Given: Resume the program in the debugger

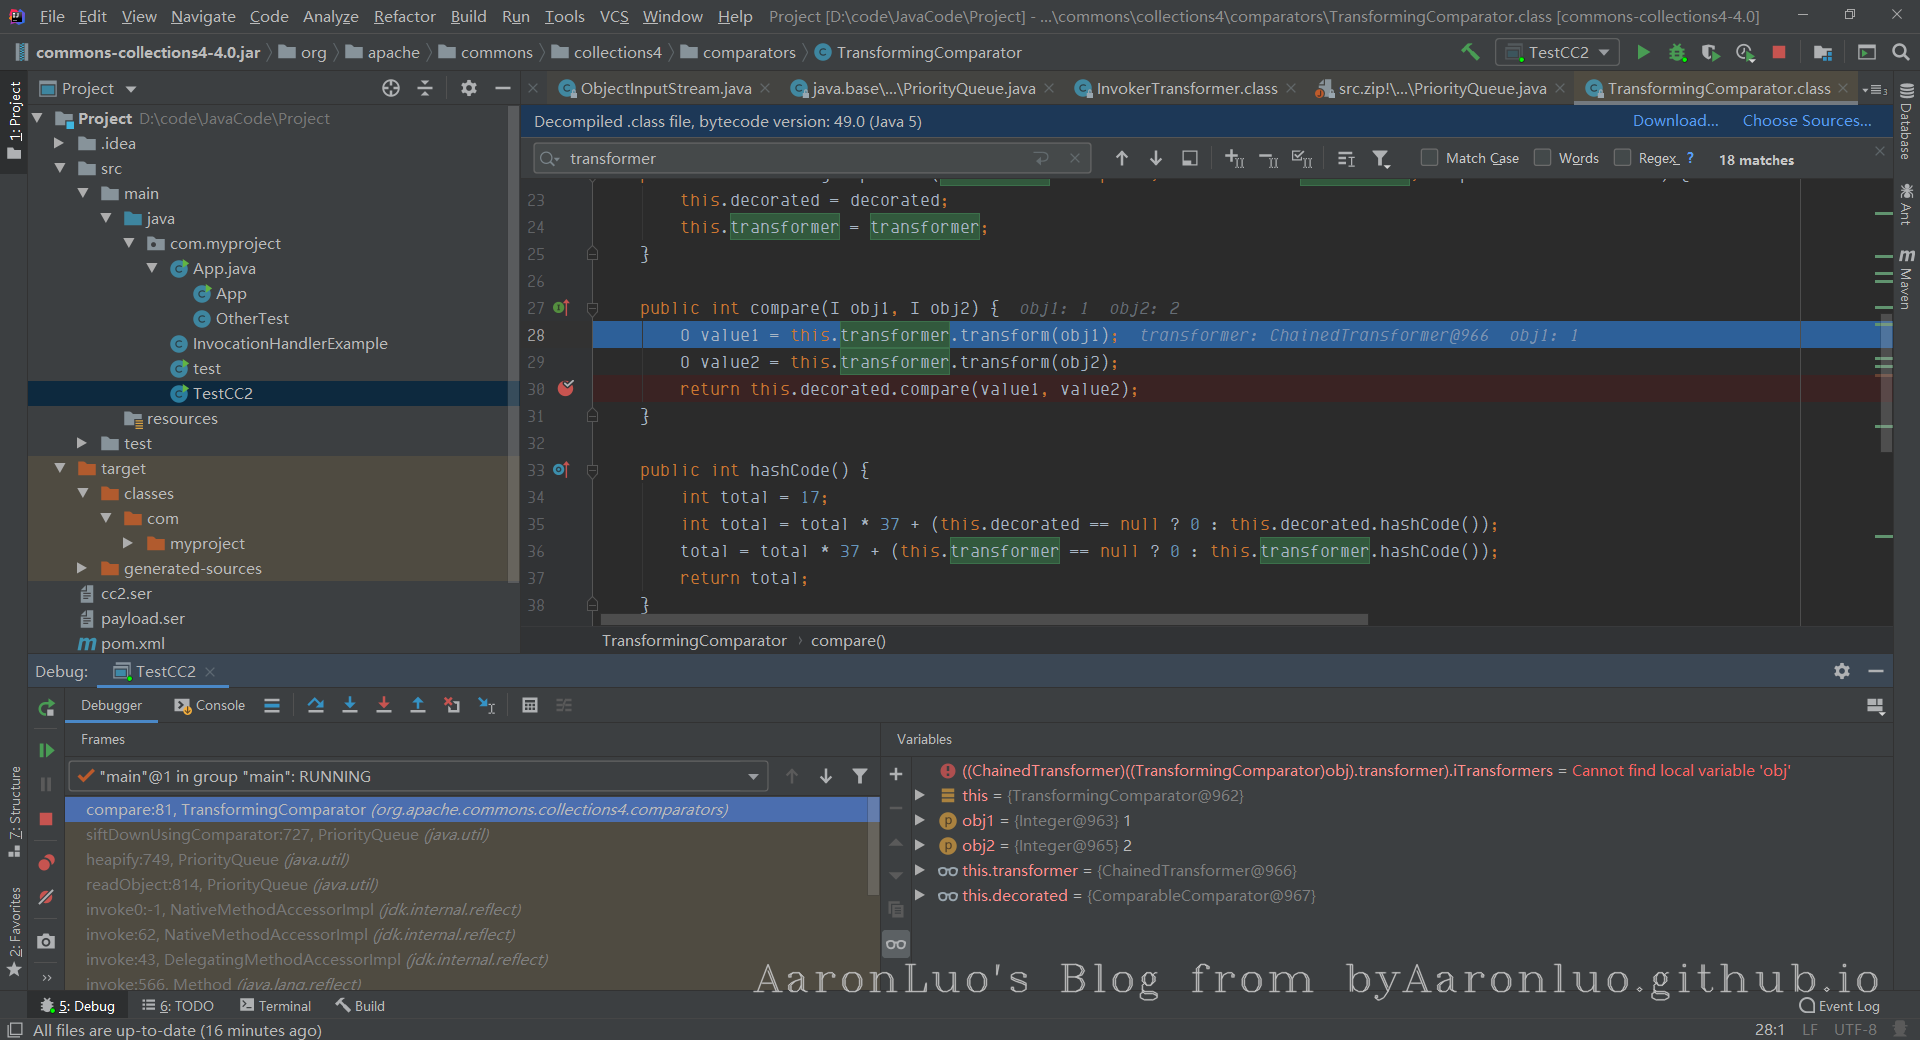Looking at the screenshot, I should 46,750.
